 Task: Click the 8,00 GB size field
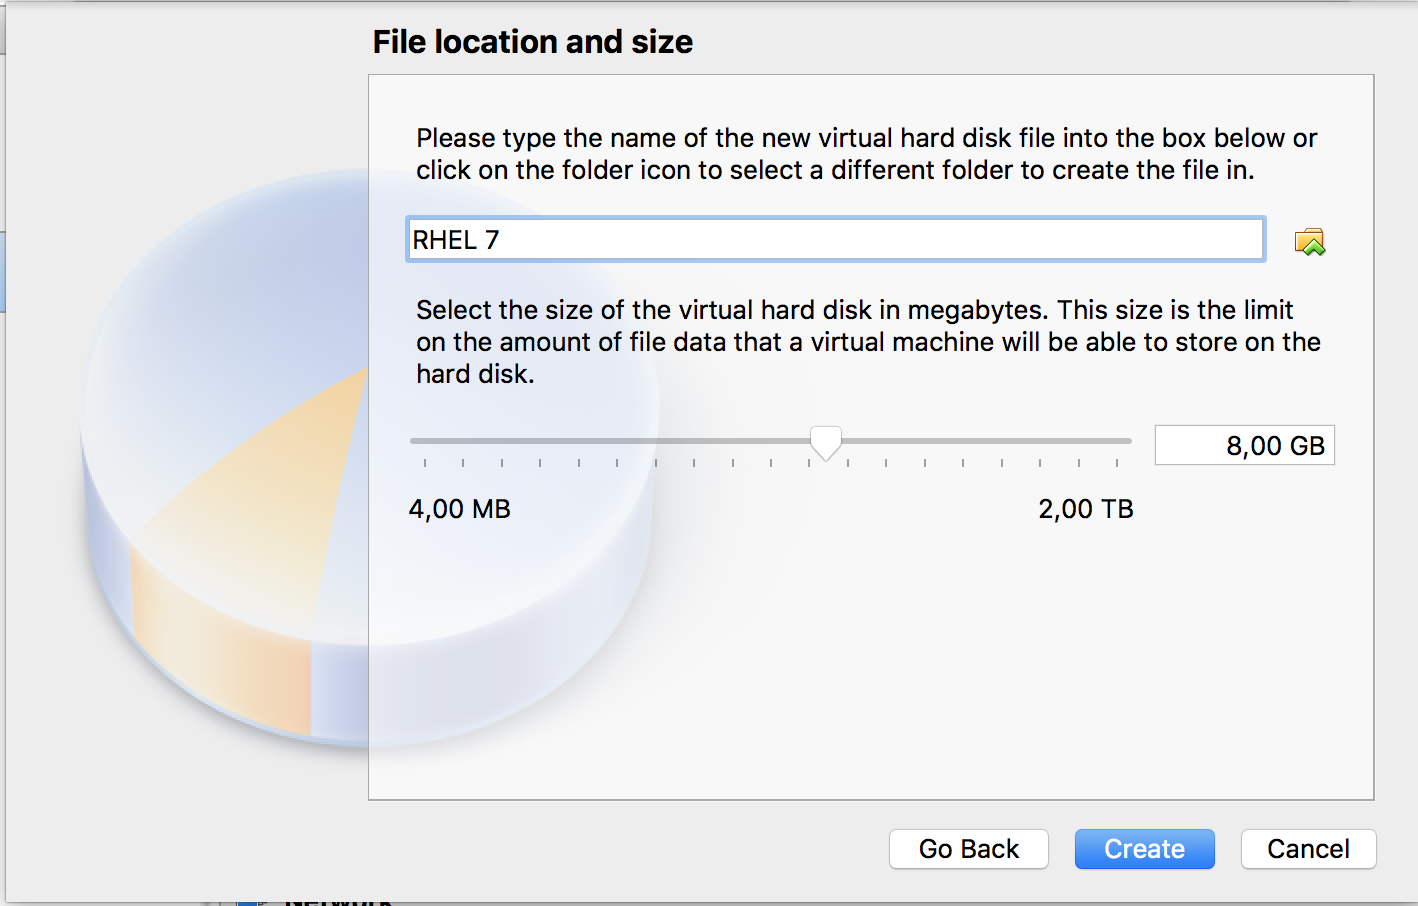click(1244, 445)
